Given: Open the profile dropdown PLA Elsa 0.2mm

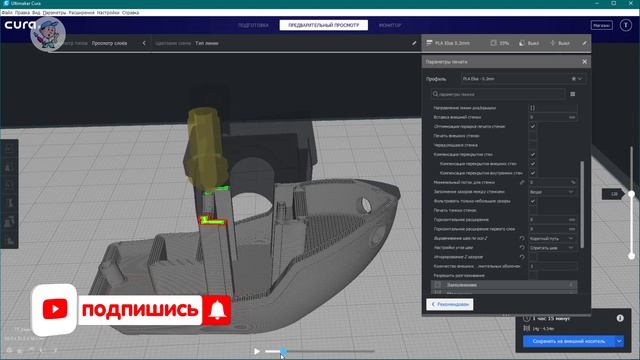Looking at the screenshot, I should pyautogui.click(x=523, y=79).
